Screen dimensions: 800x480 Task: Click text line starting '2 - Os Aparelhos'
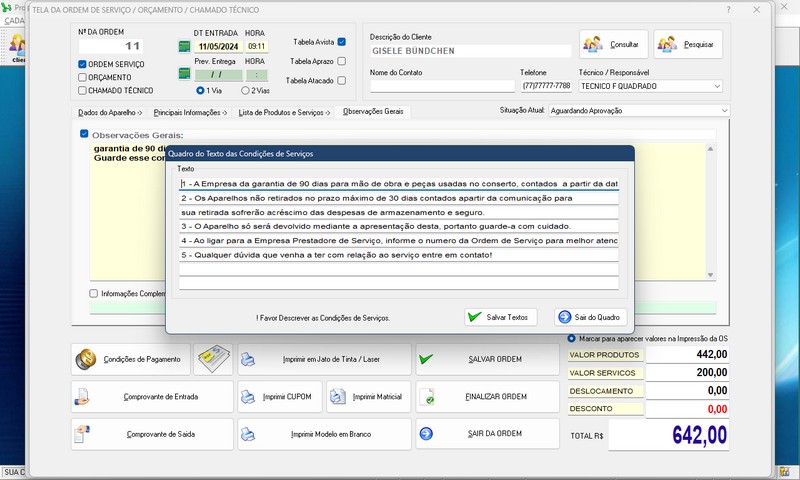399,198
